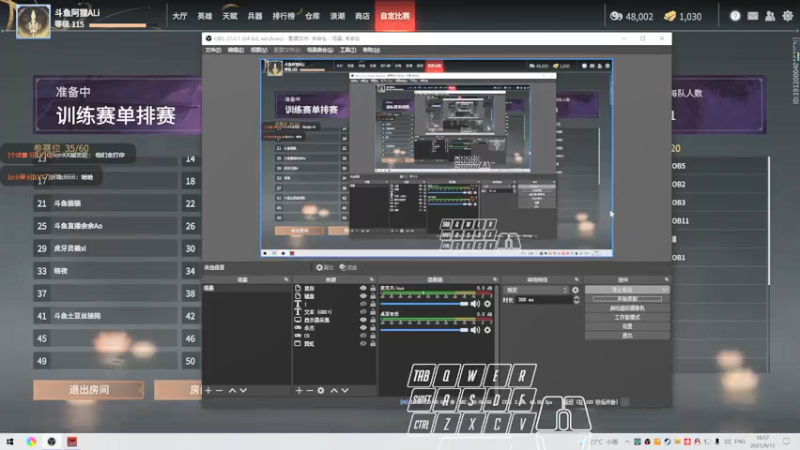Open the OBS icon in taskbar
Screen dimensions: 800x450
(52, 441)
